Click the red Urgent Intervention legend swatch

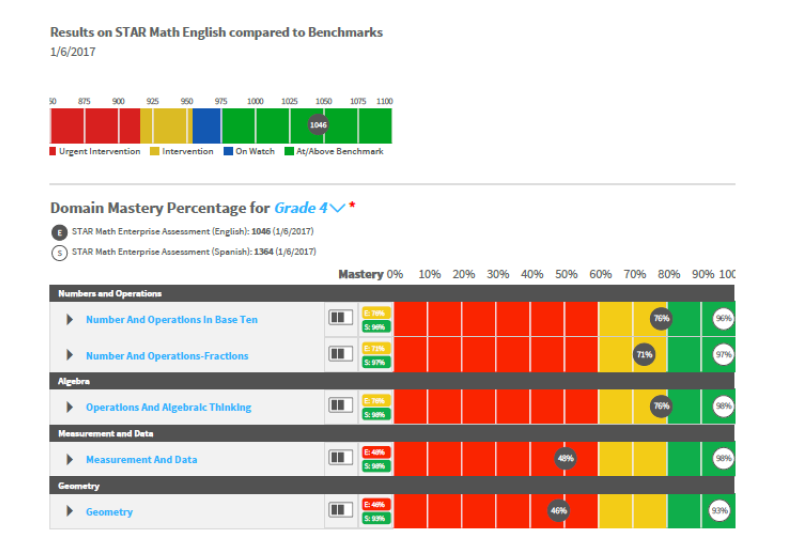point(52,151)
